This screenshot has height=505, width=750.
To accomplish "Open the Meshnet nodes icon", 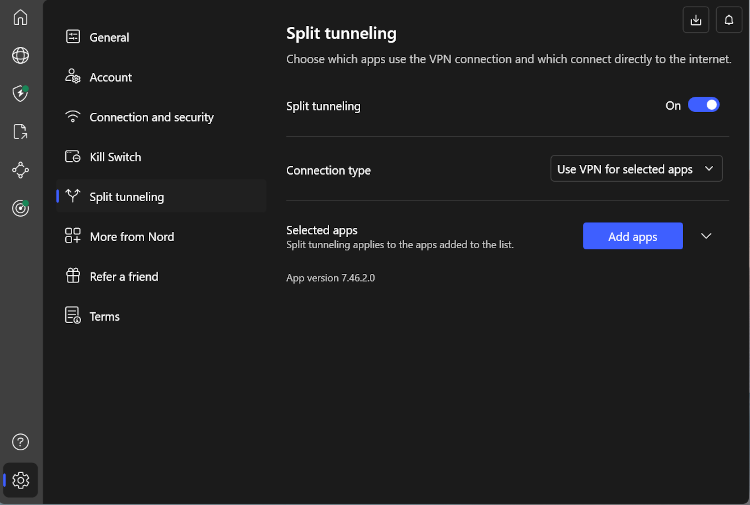I will [20, 170].
